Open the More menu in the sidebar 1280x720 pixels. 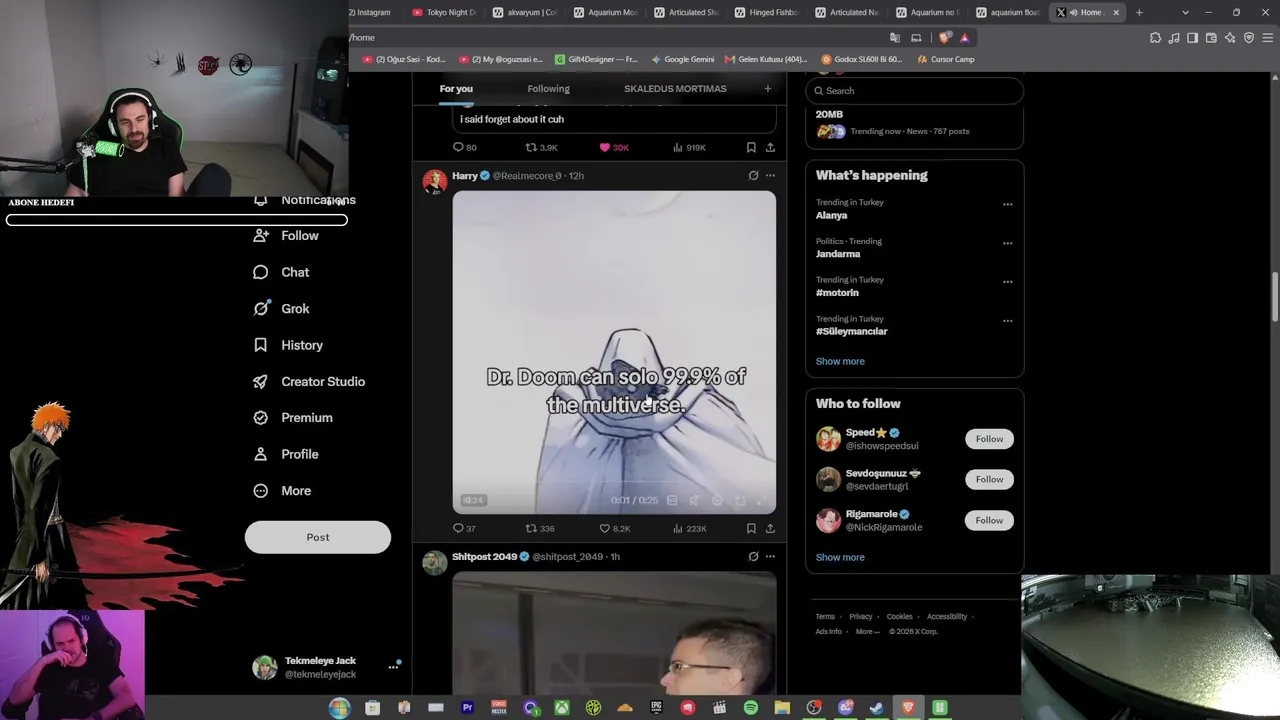pos(282,491)
